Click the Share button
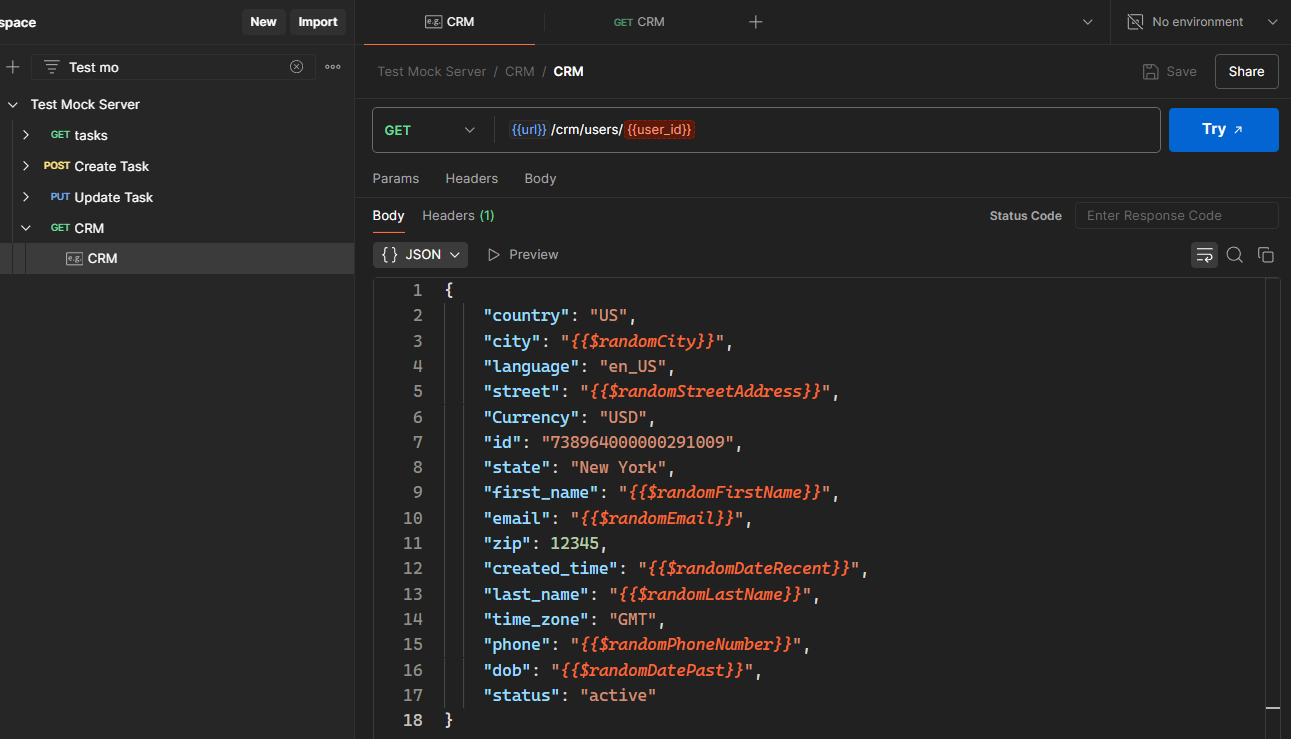Viewport: 1291px width, 739px height. pyautogui.click(x=1247, y=71)
